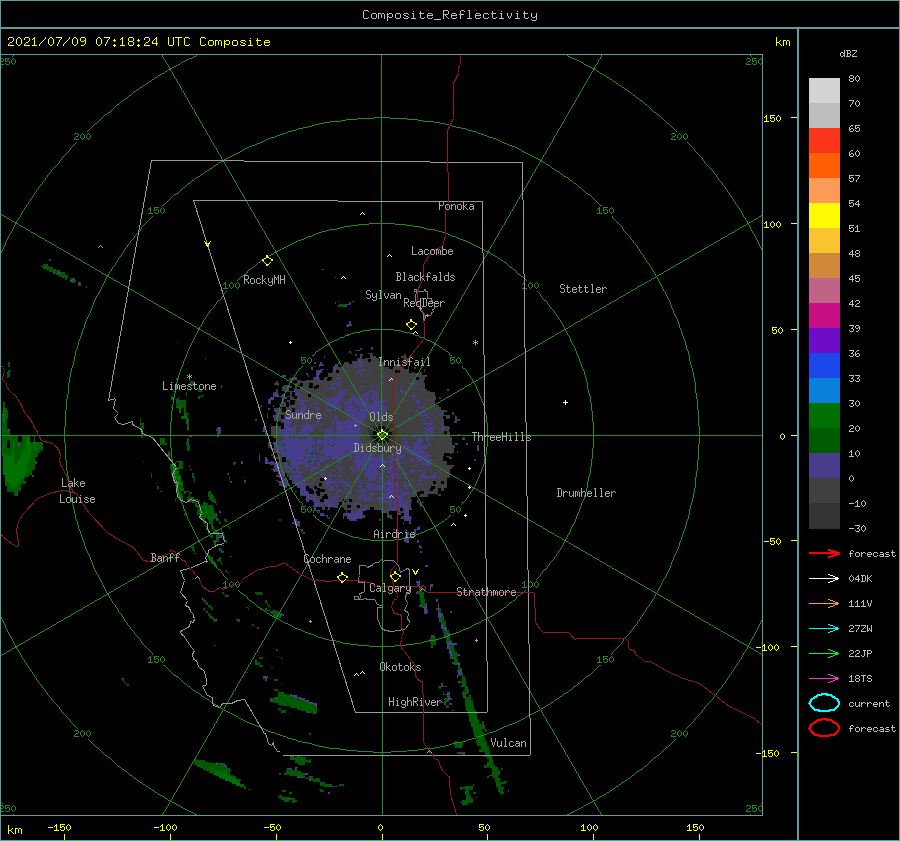Click the Airdrie city label
Screen dimensions: 900x841
point(394,534)
